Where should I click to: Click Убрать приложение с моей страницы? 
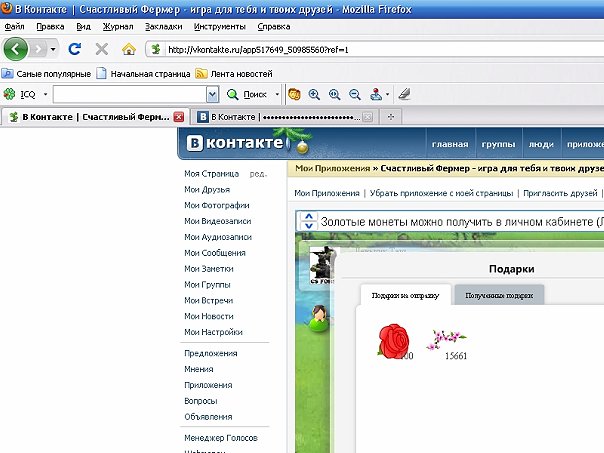pos(441,193)
